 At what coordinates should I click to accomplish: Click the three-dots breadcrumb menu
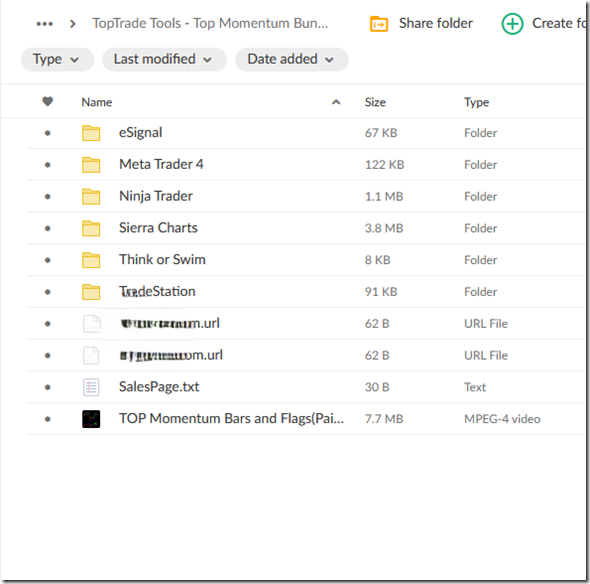click(x=44, y=24)
